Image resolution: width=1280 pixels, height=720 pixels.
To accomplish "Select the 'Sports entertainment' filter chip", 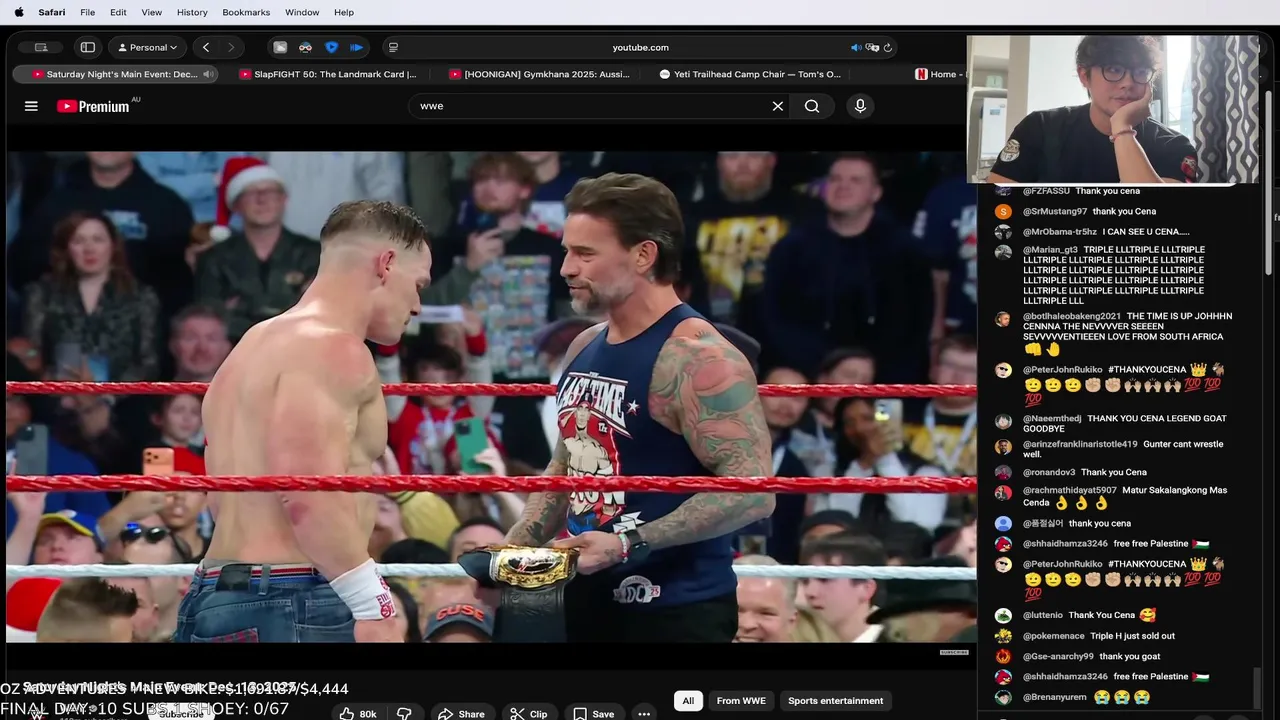I will tap(835, 701).
